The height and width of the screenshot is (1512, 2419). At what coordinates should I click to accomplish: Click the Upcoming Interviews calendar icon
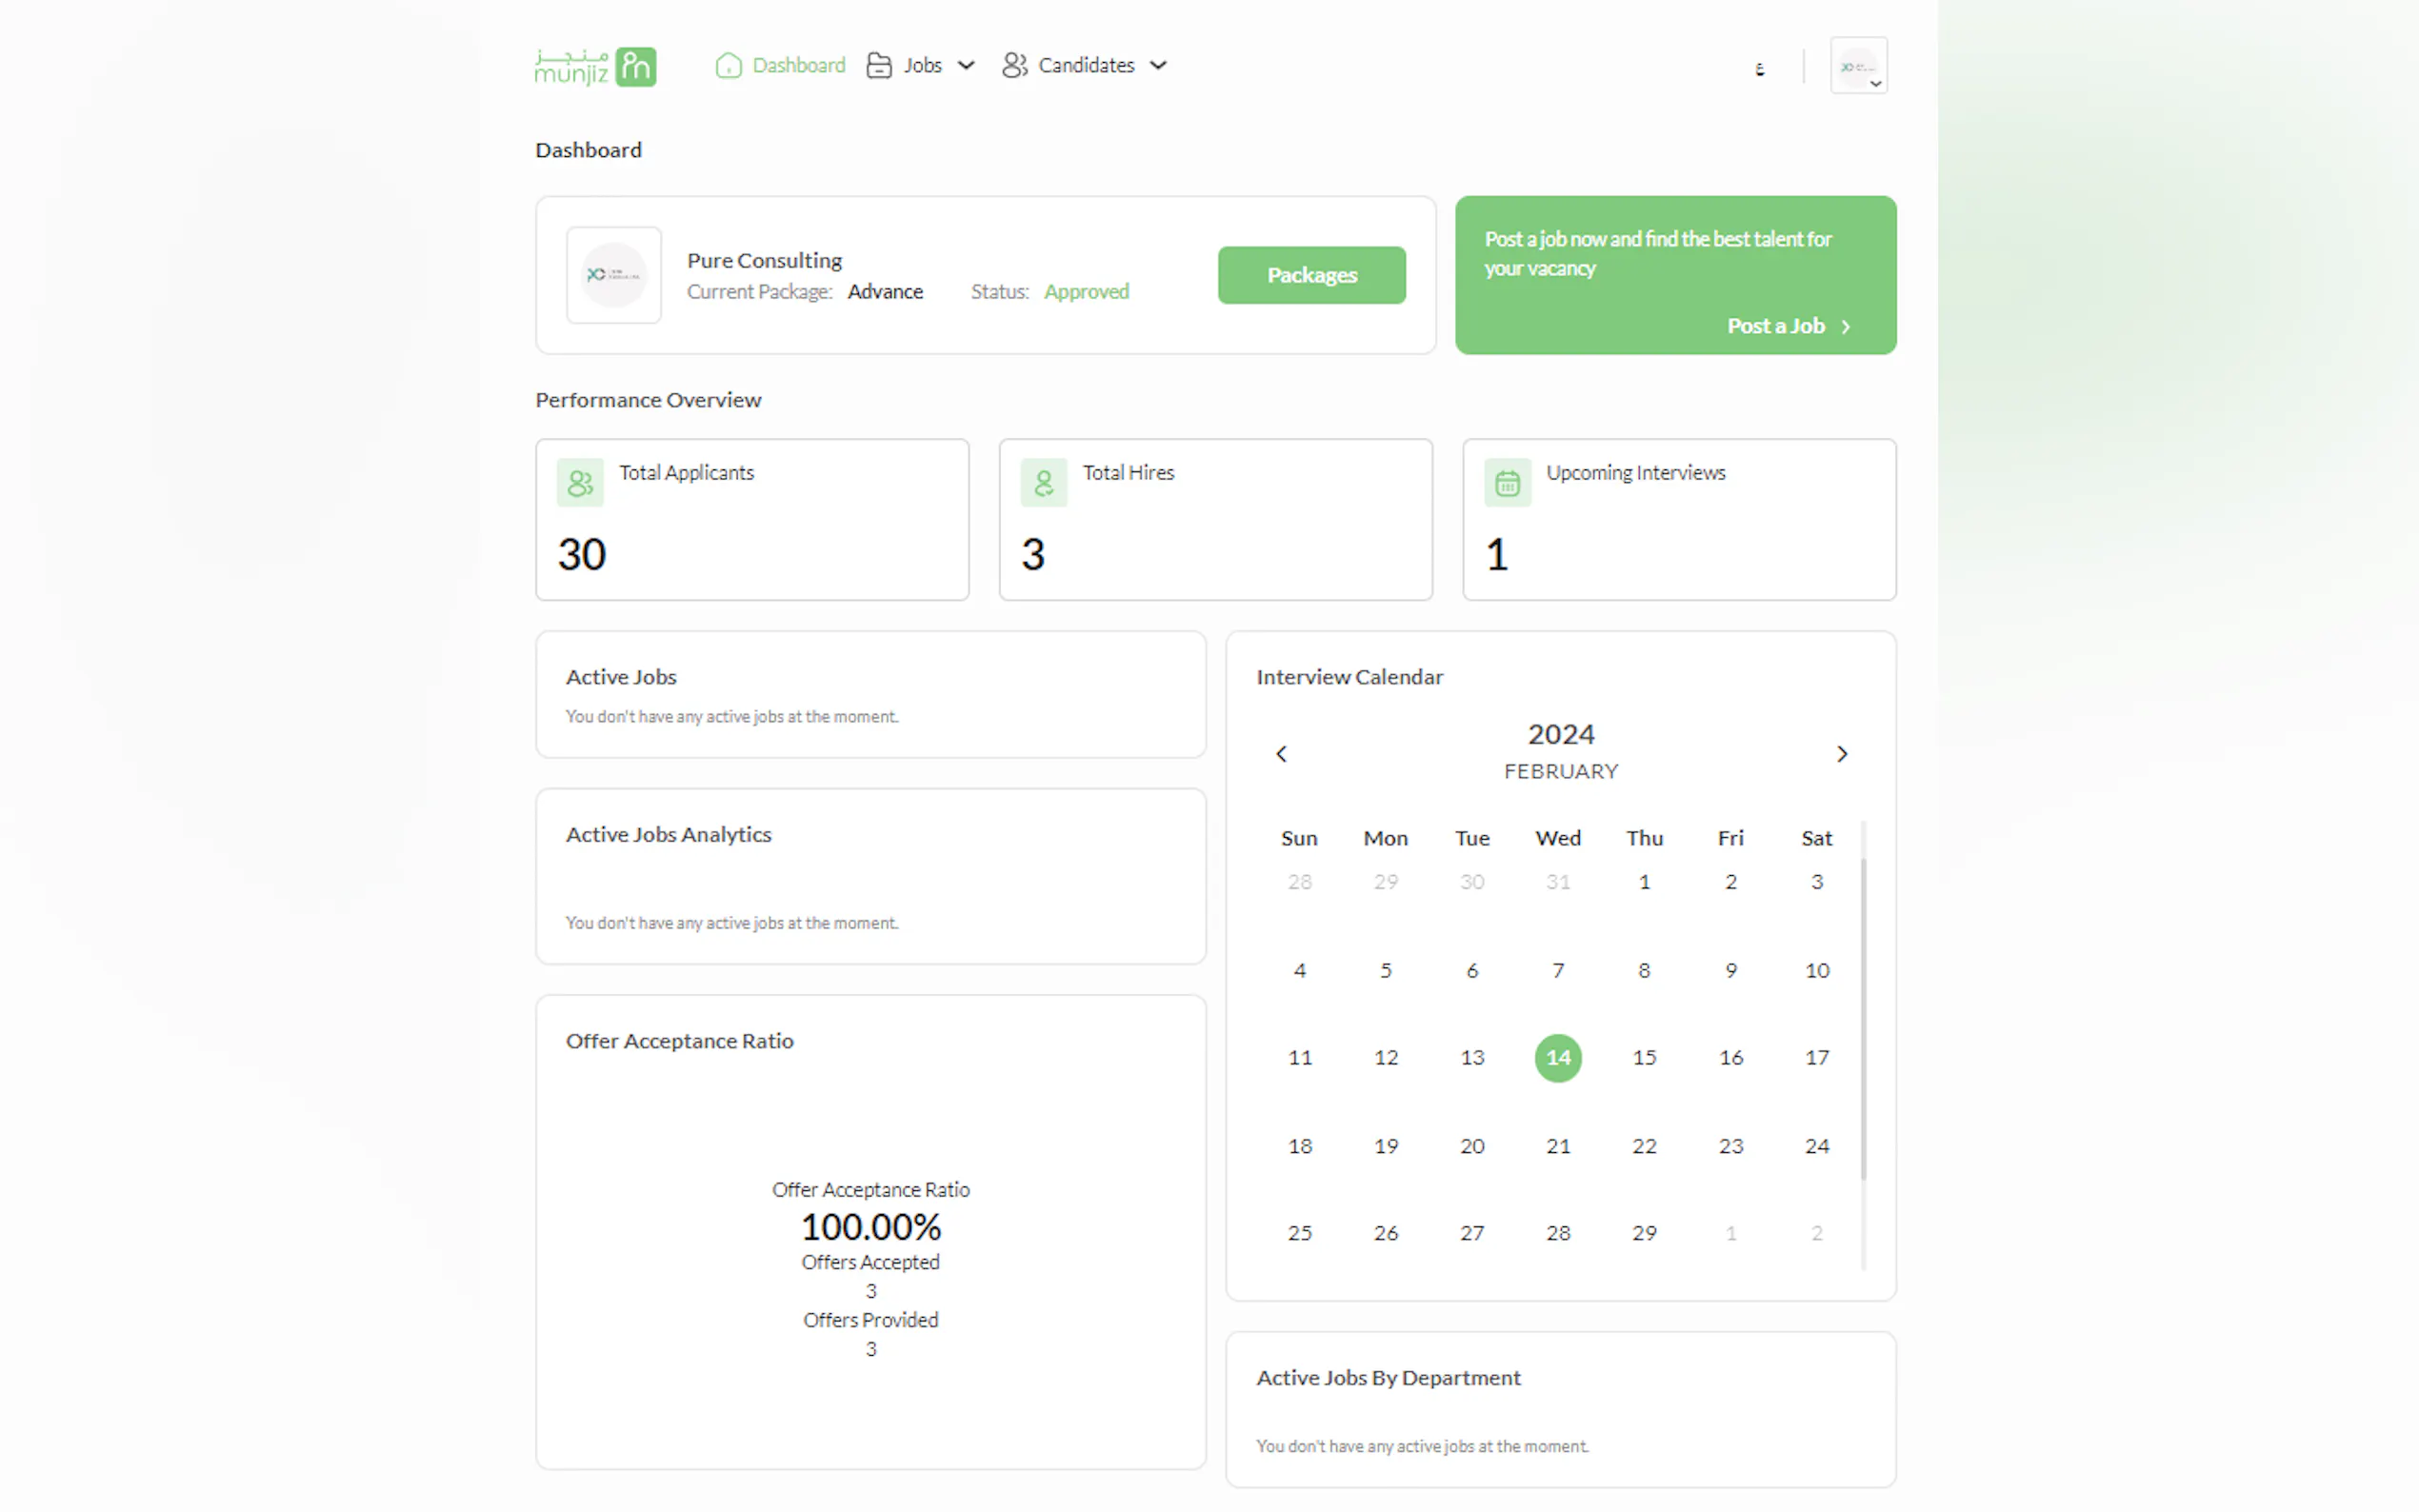click(1508, 483)
